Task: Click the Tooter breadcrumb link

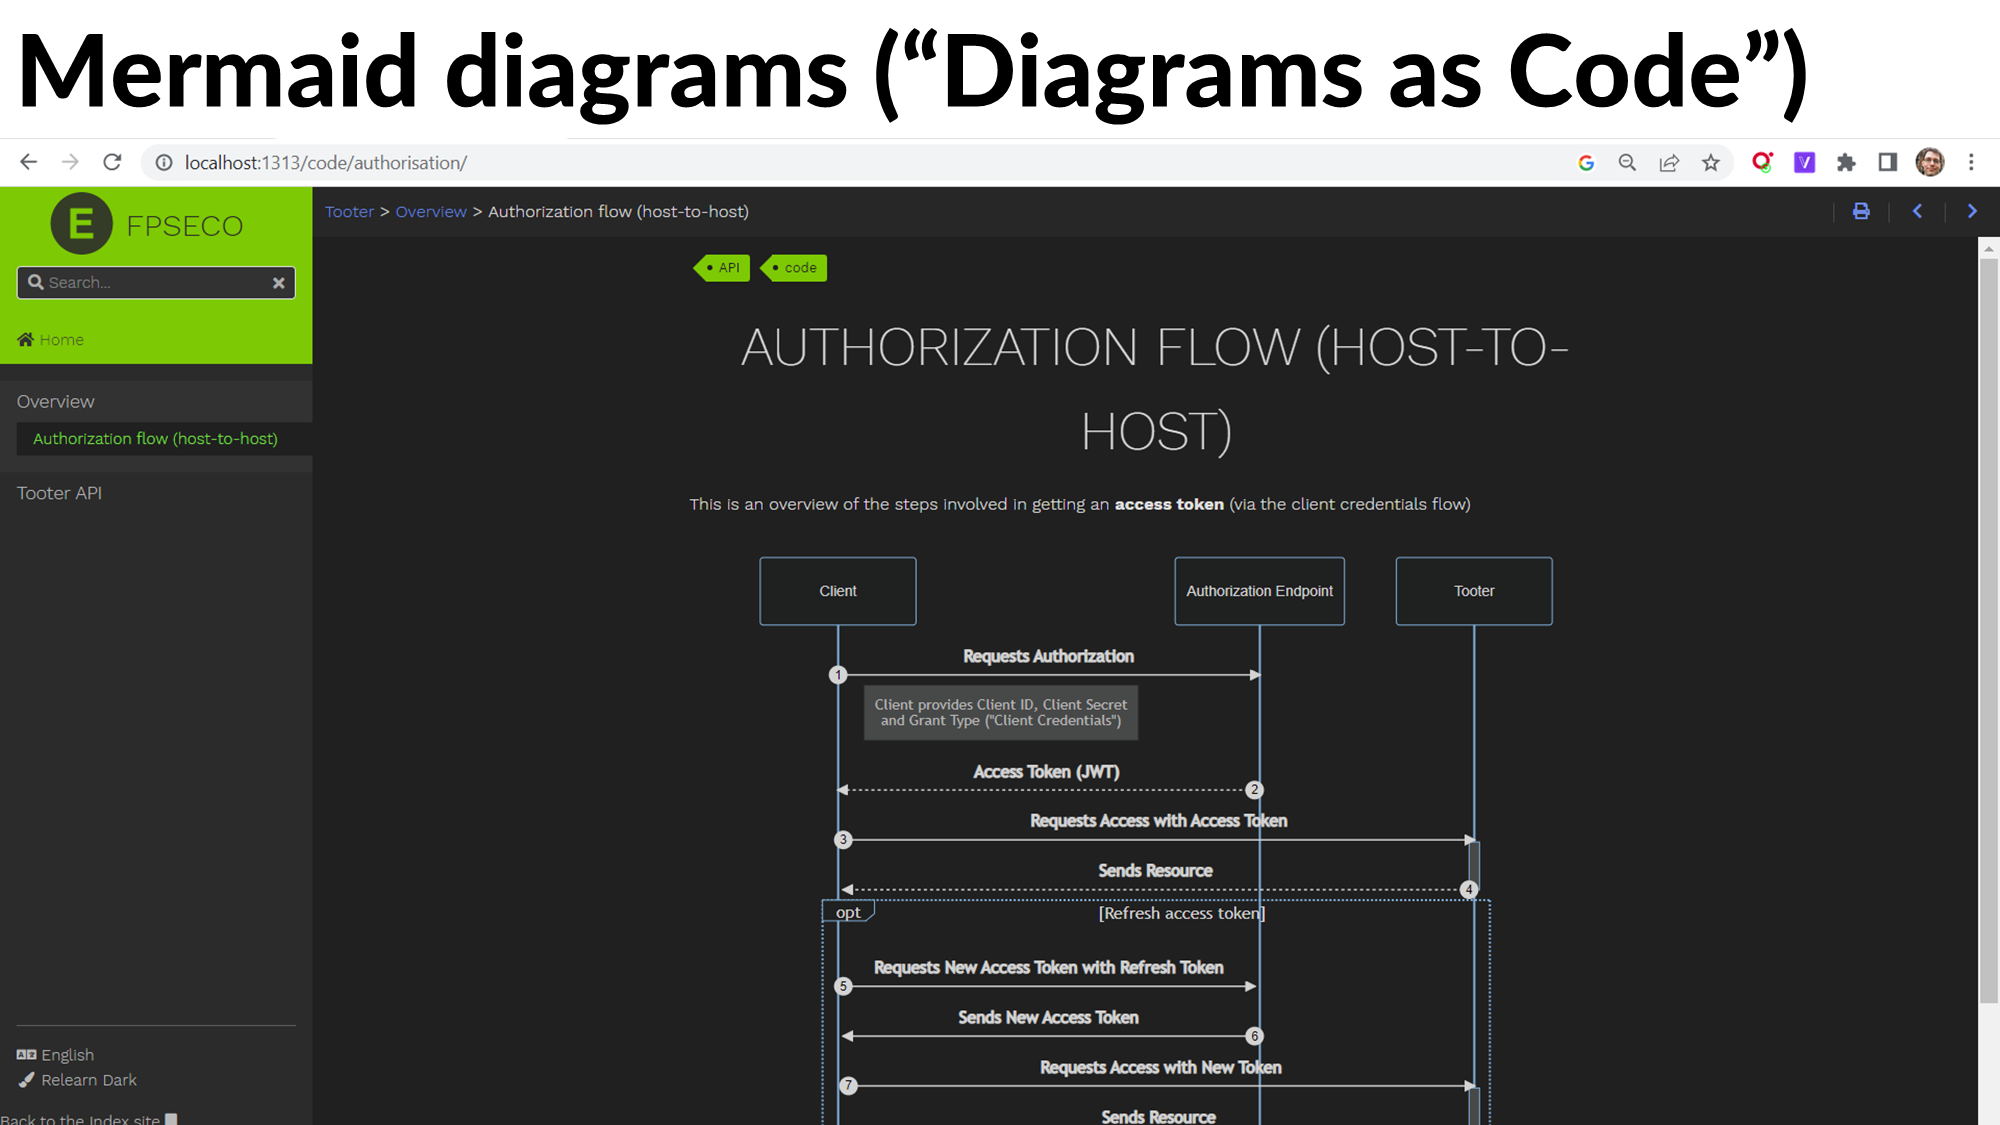Action: [349, 212]
